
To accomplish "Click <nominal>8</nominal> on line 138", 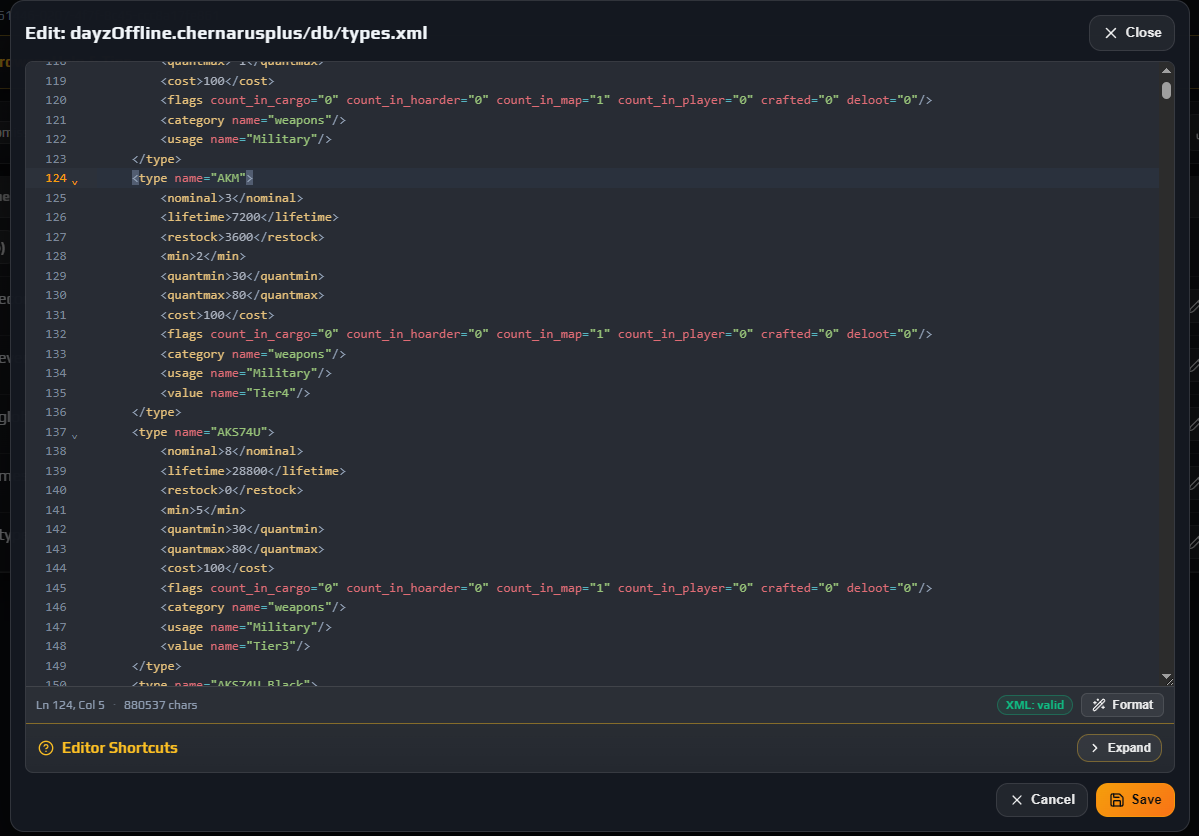I will [232, 451].
